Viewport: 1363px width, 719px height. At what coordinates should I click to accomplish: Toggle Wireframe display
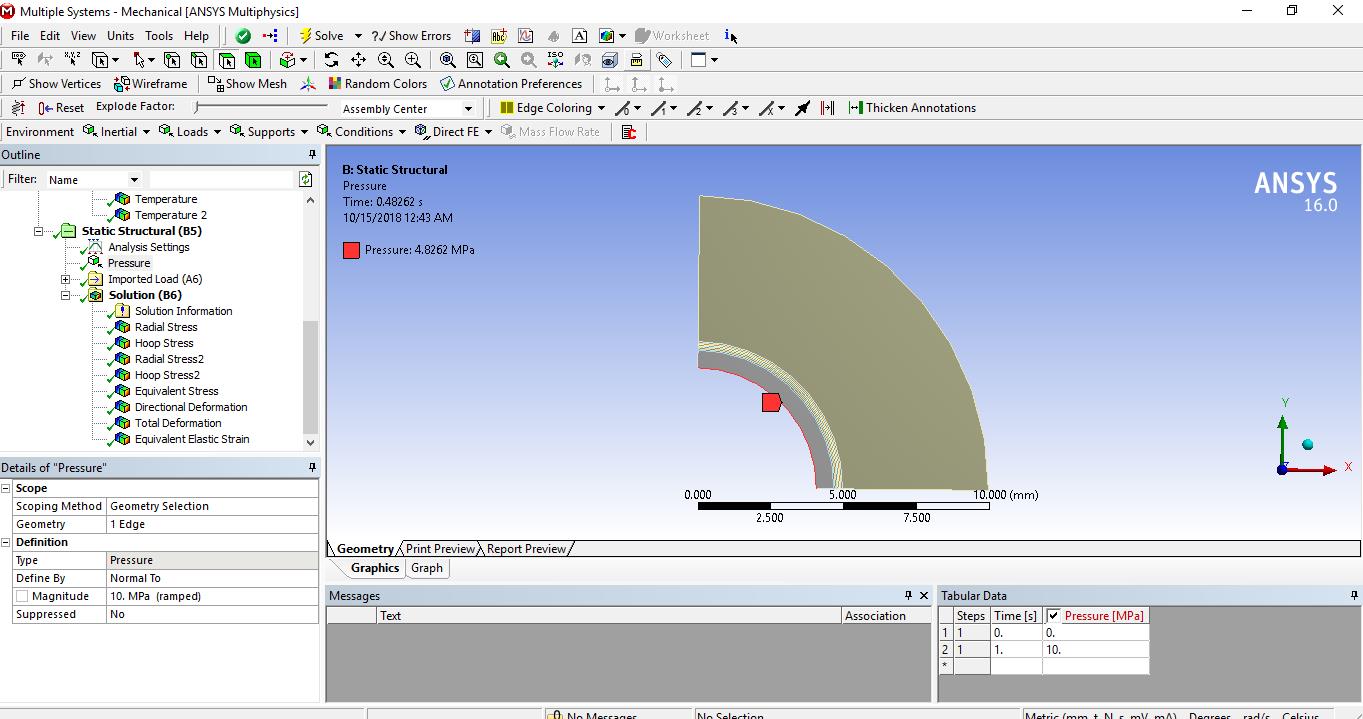click(x=151, y=84)
